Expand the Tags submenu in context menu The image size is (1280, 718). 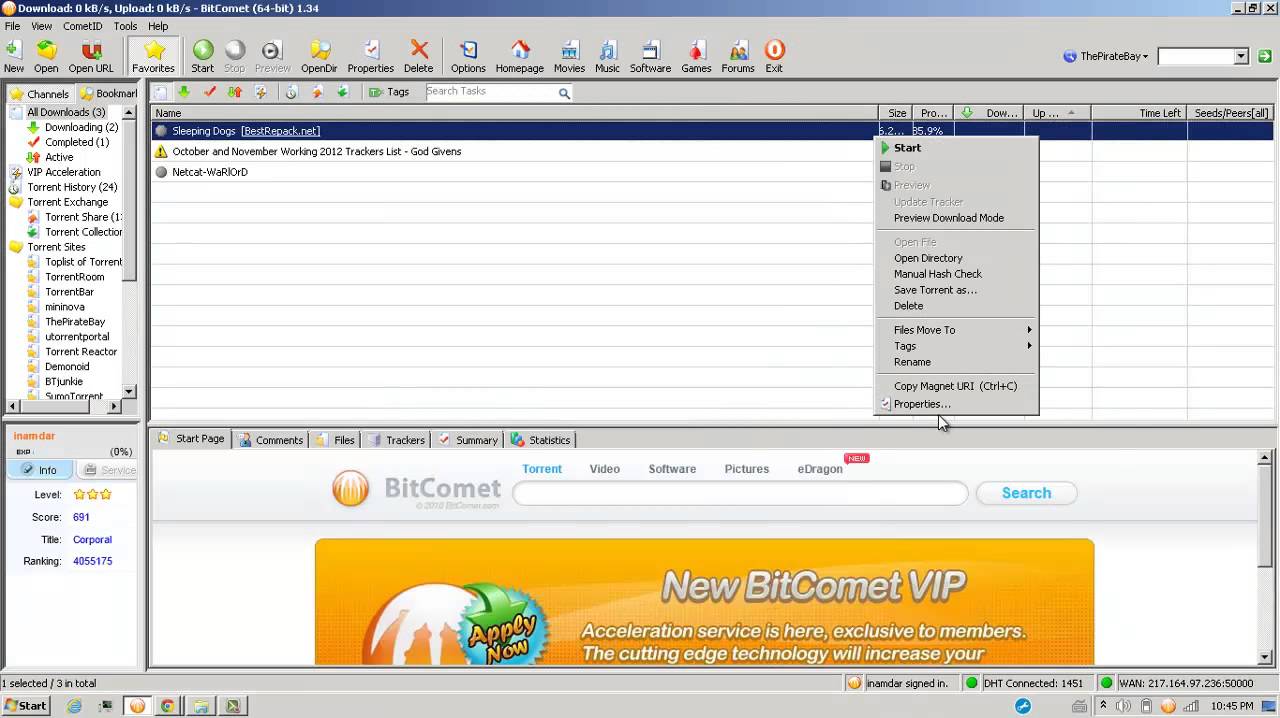956,346
